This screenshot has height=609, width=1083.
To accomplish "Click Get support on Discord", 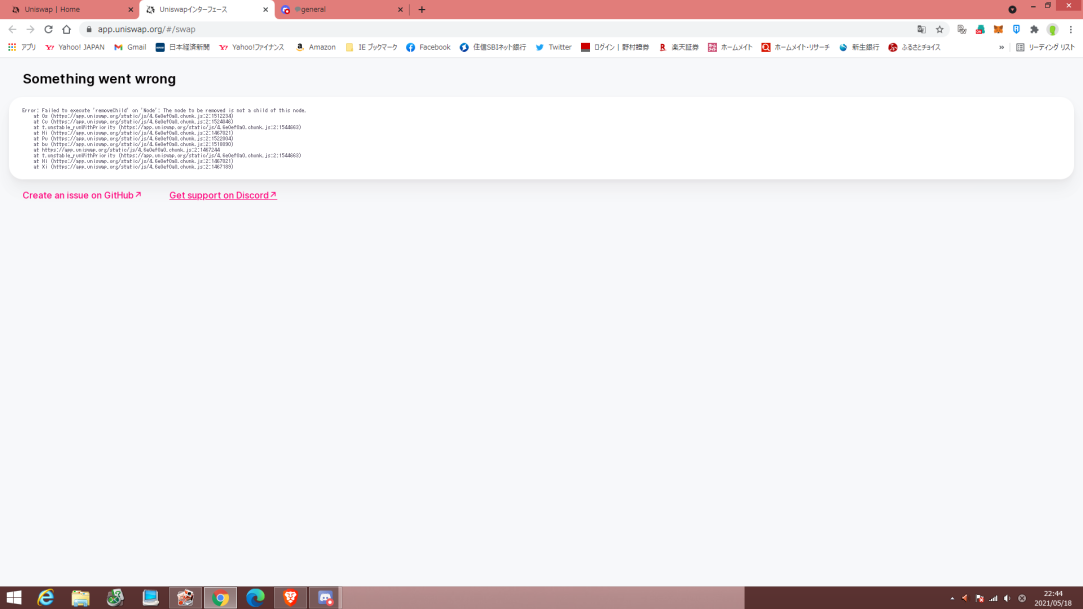I will click(222, 195).
